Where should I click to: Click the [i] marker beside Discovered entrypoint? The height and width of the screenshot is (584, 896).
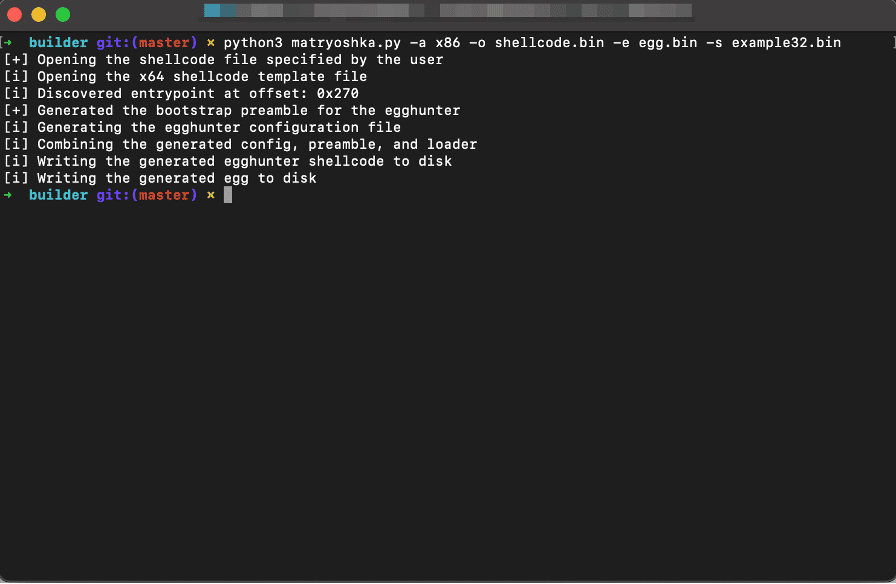click(x=16, y=93)
